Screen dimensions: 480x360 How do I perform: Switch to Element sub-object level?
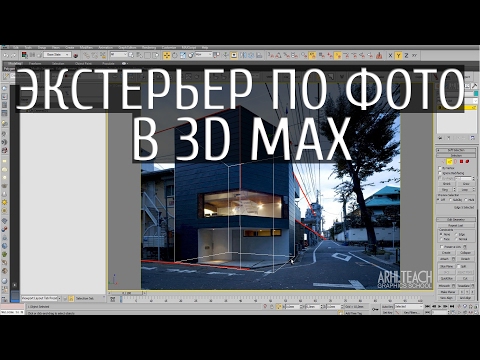point(468,162)
